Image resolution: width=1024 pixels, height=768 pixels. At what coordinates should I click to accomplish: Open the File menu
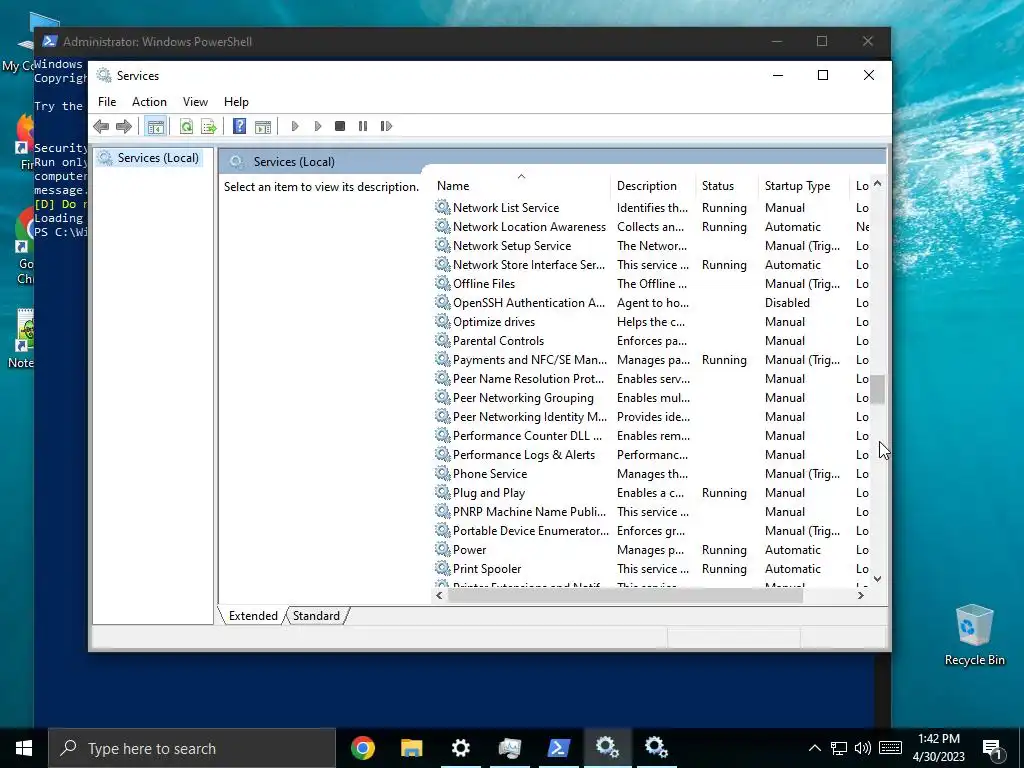point(107,102)
